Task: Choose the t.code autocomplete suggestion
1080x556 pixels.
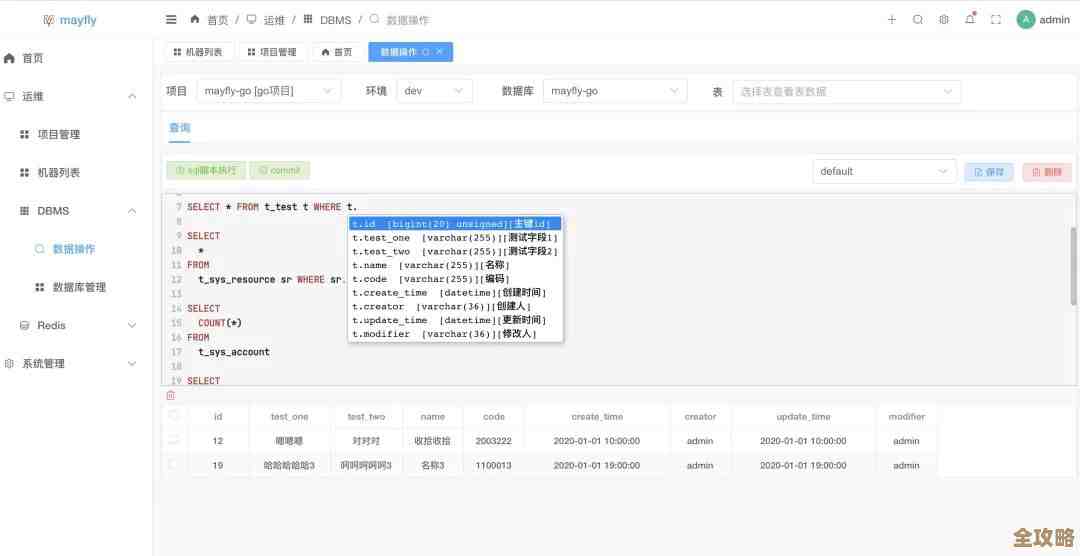Action: [455, 279]
